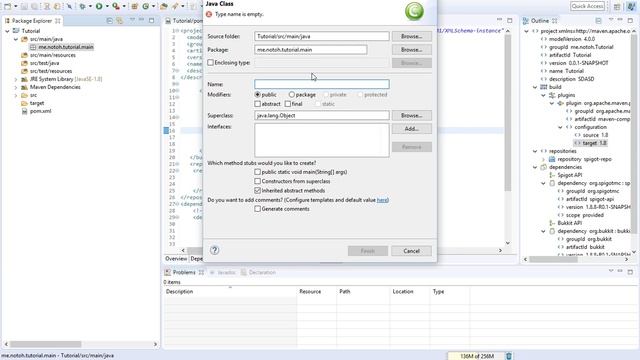Viewport: 640px width, 360px height.
Task: Expand the JRE System Library node
Action: pos(16,79)
